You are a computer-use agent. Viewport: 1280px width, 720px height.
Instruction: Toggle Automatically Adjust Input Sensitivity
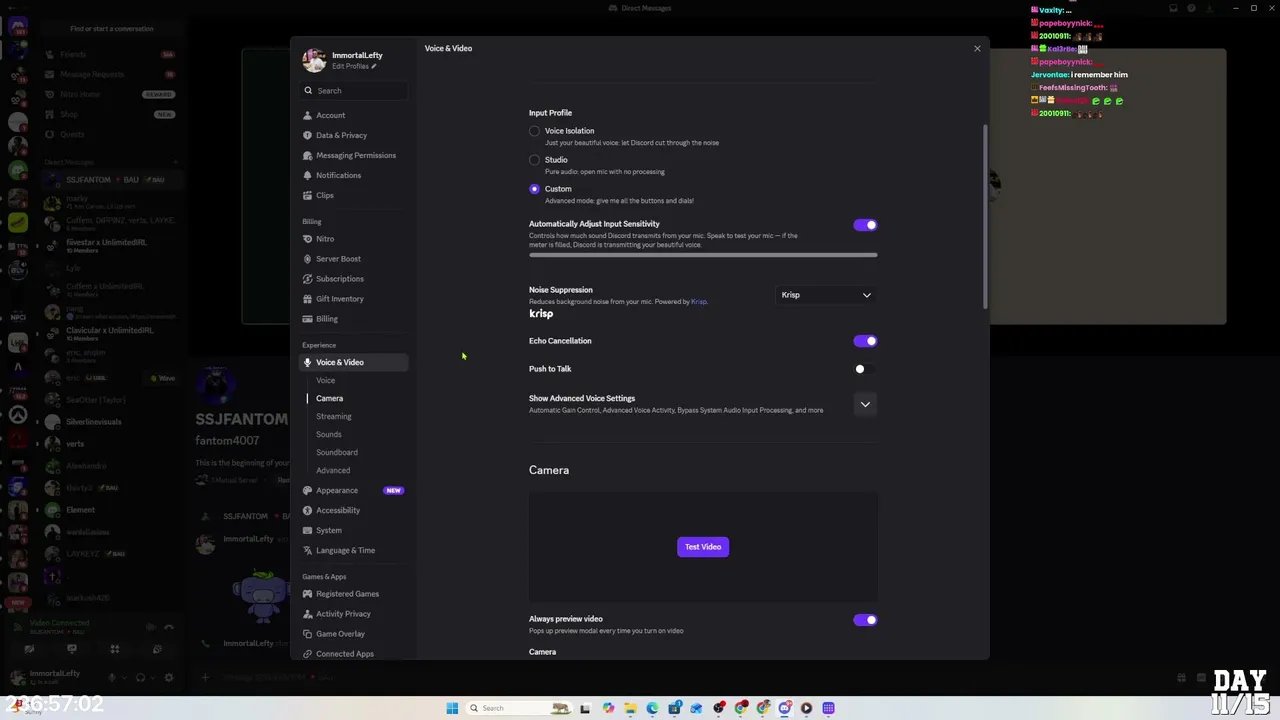click(x=865, y=225)
